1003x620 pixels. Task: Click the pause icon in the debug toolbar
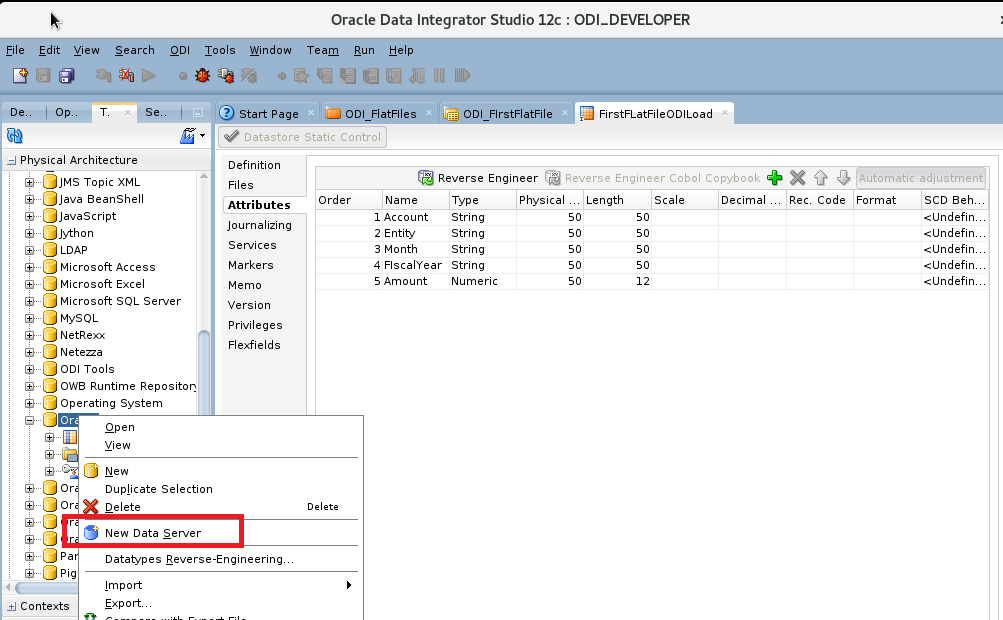click(437, 75)
